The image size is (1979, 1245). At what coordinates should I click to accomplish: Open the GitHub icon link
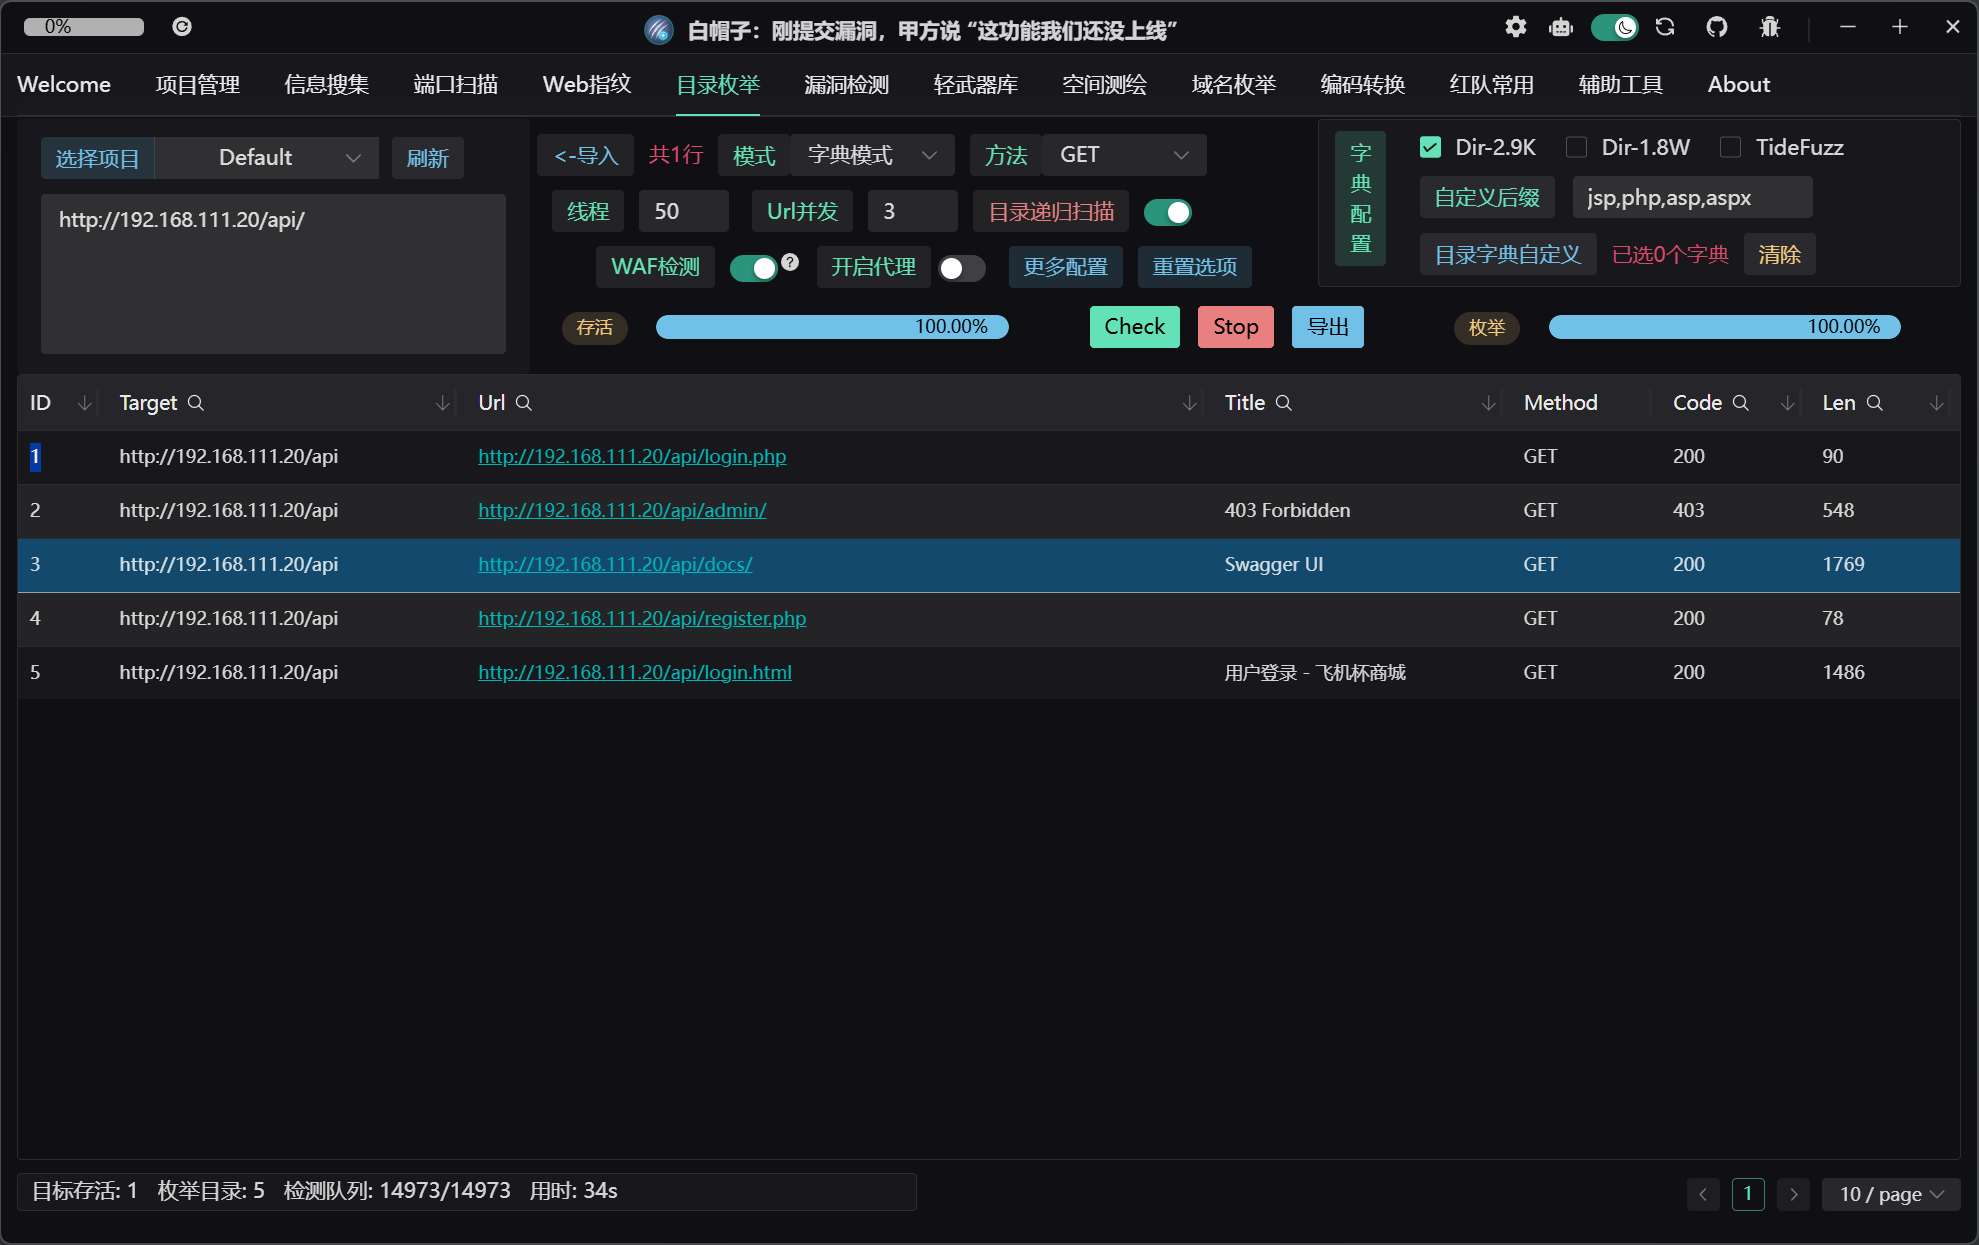pos(1717,27)
